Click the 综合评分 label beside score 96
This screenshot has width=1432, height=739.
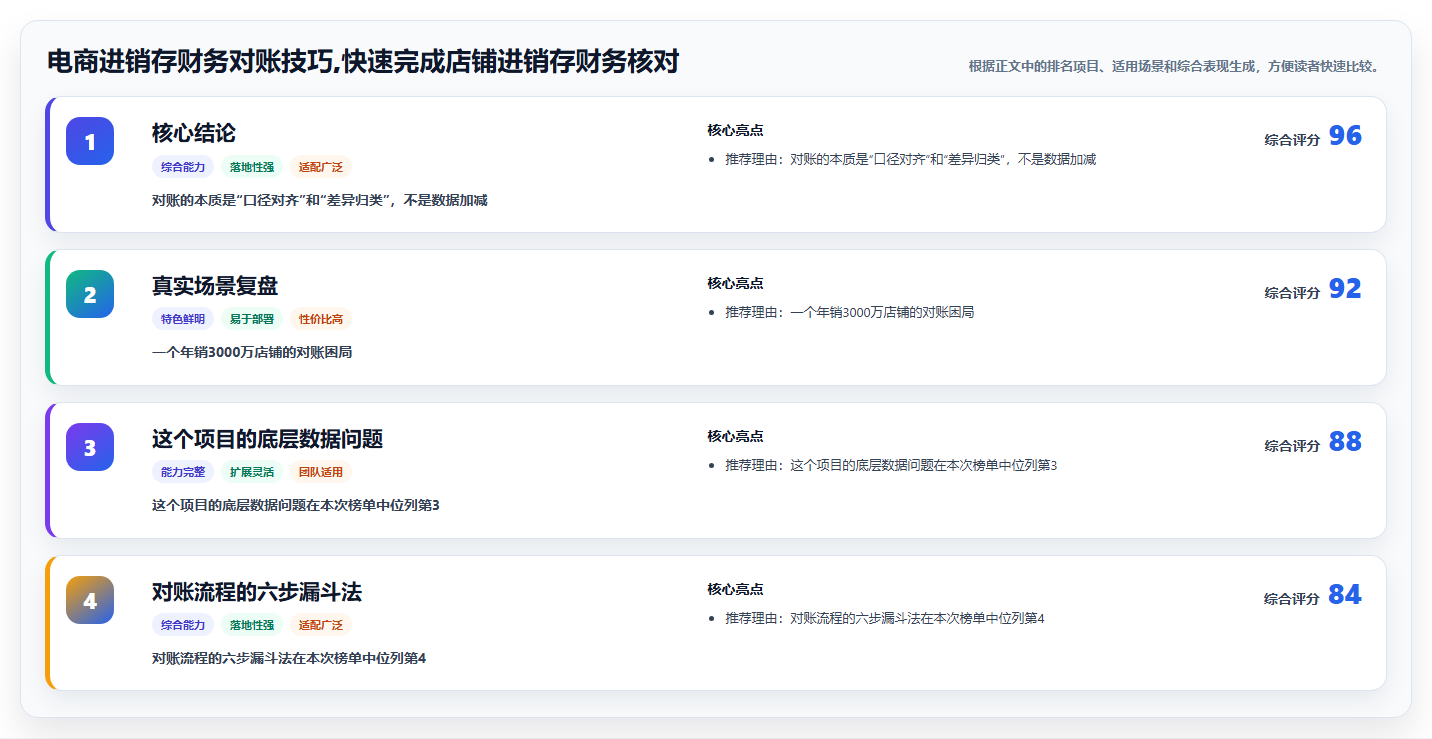tap(1292, 140)
